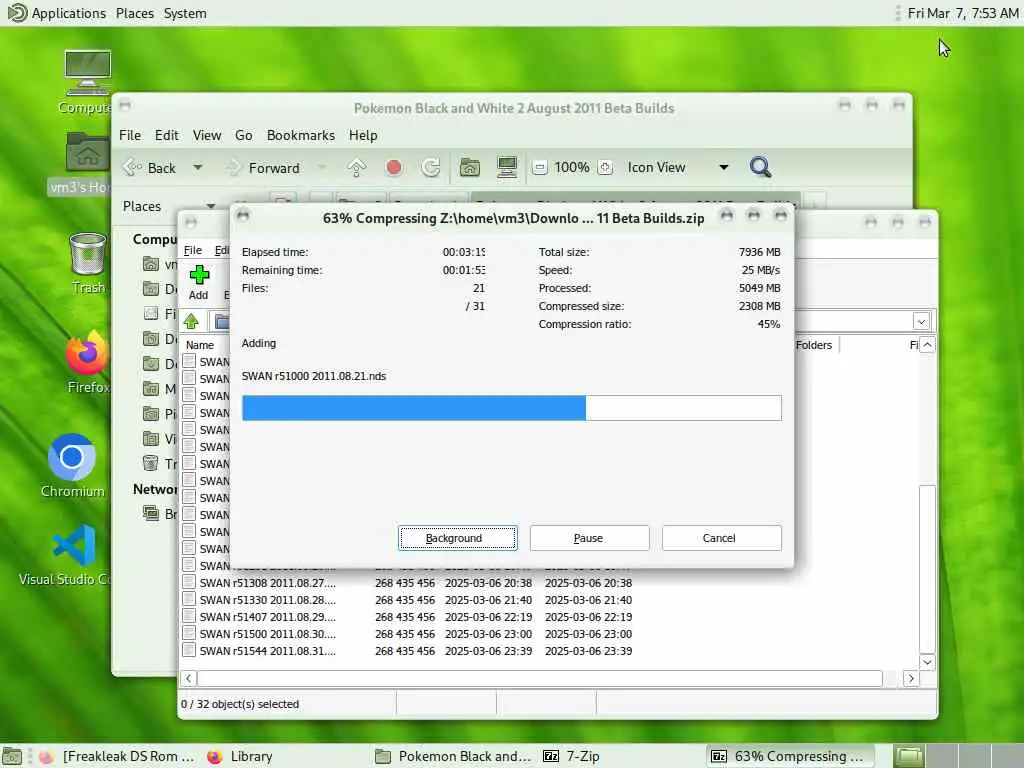
Task: Switch to Freakleak DS Rom taskbar window
Action: pyautogui.click(x=116, y=756)
